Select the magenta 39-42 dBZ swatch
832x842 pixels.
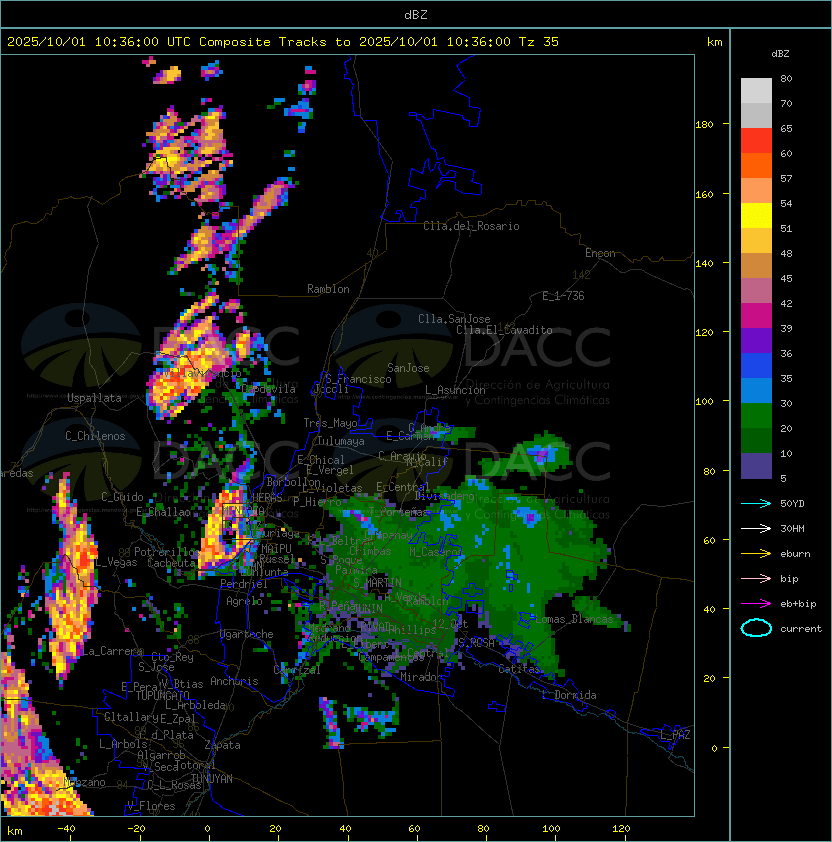tap(756, 315)
